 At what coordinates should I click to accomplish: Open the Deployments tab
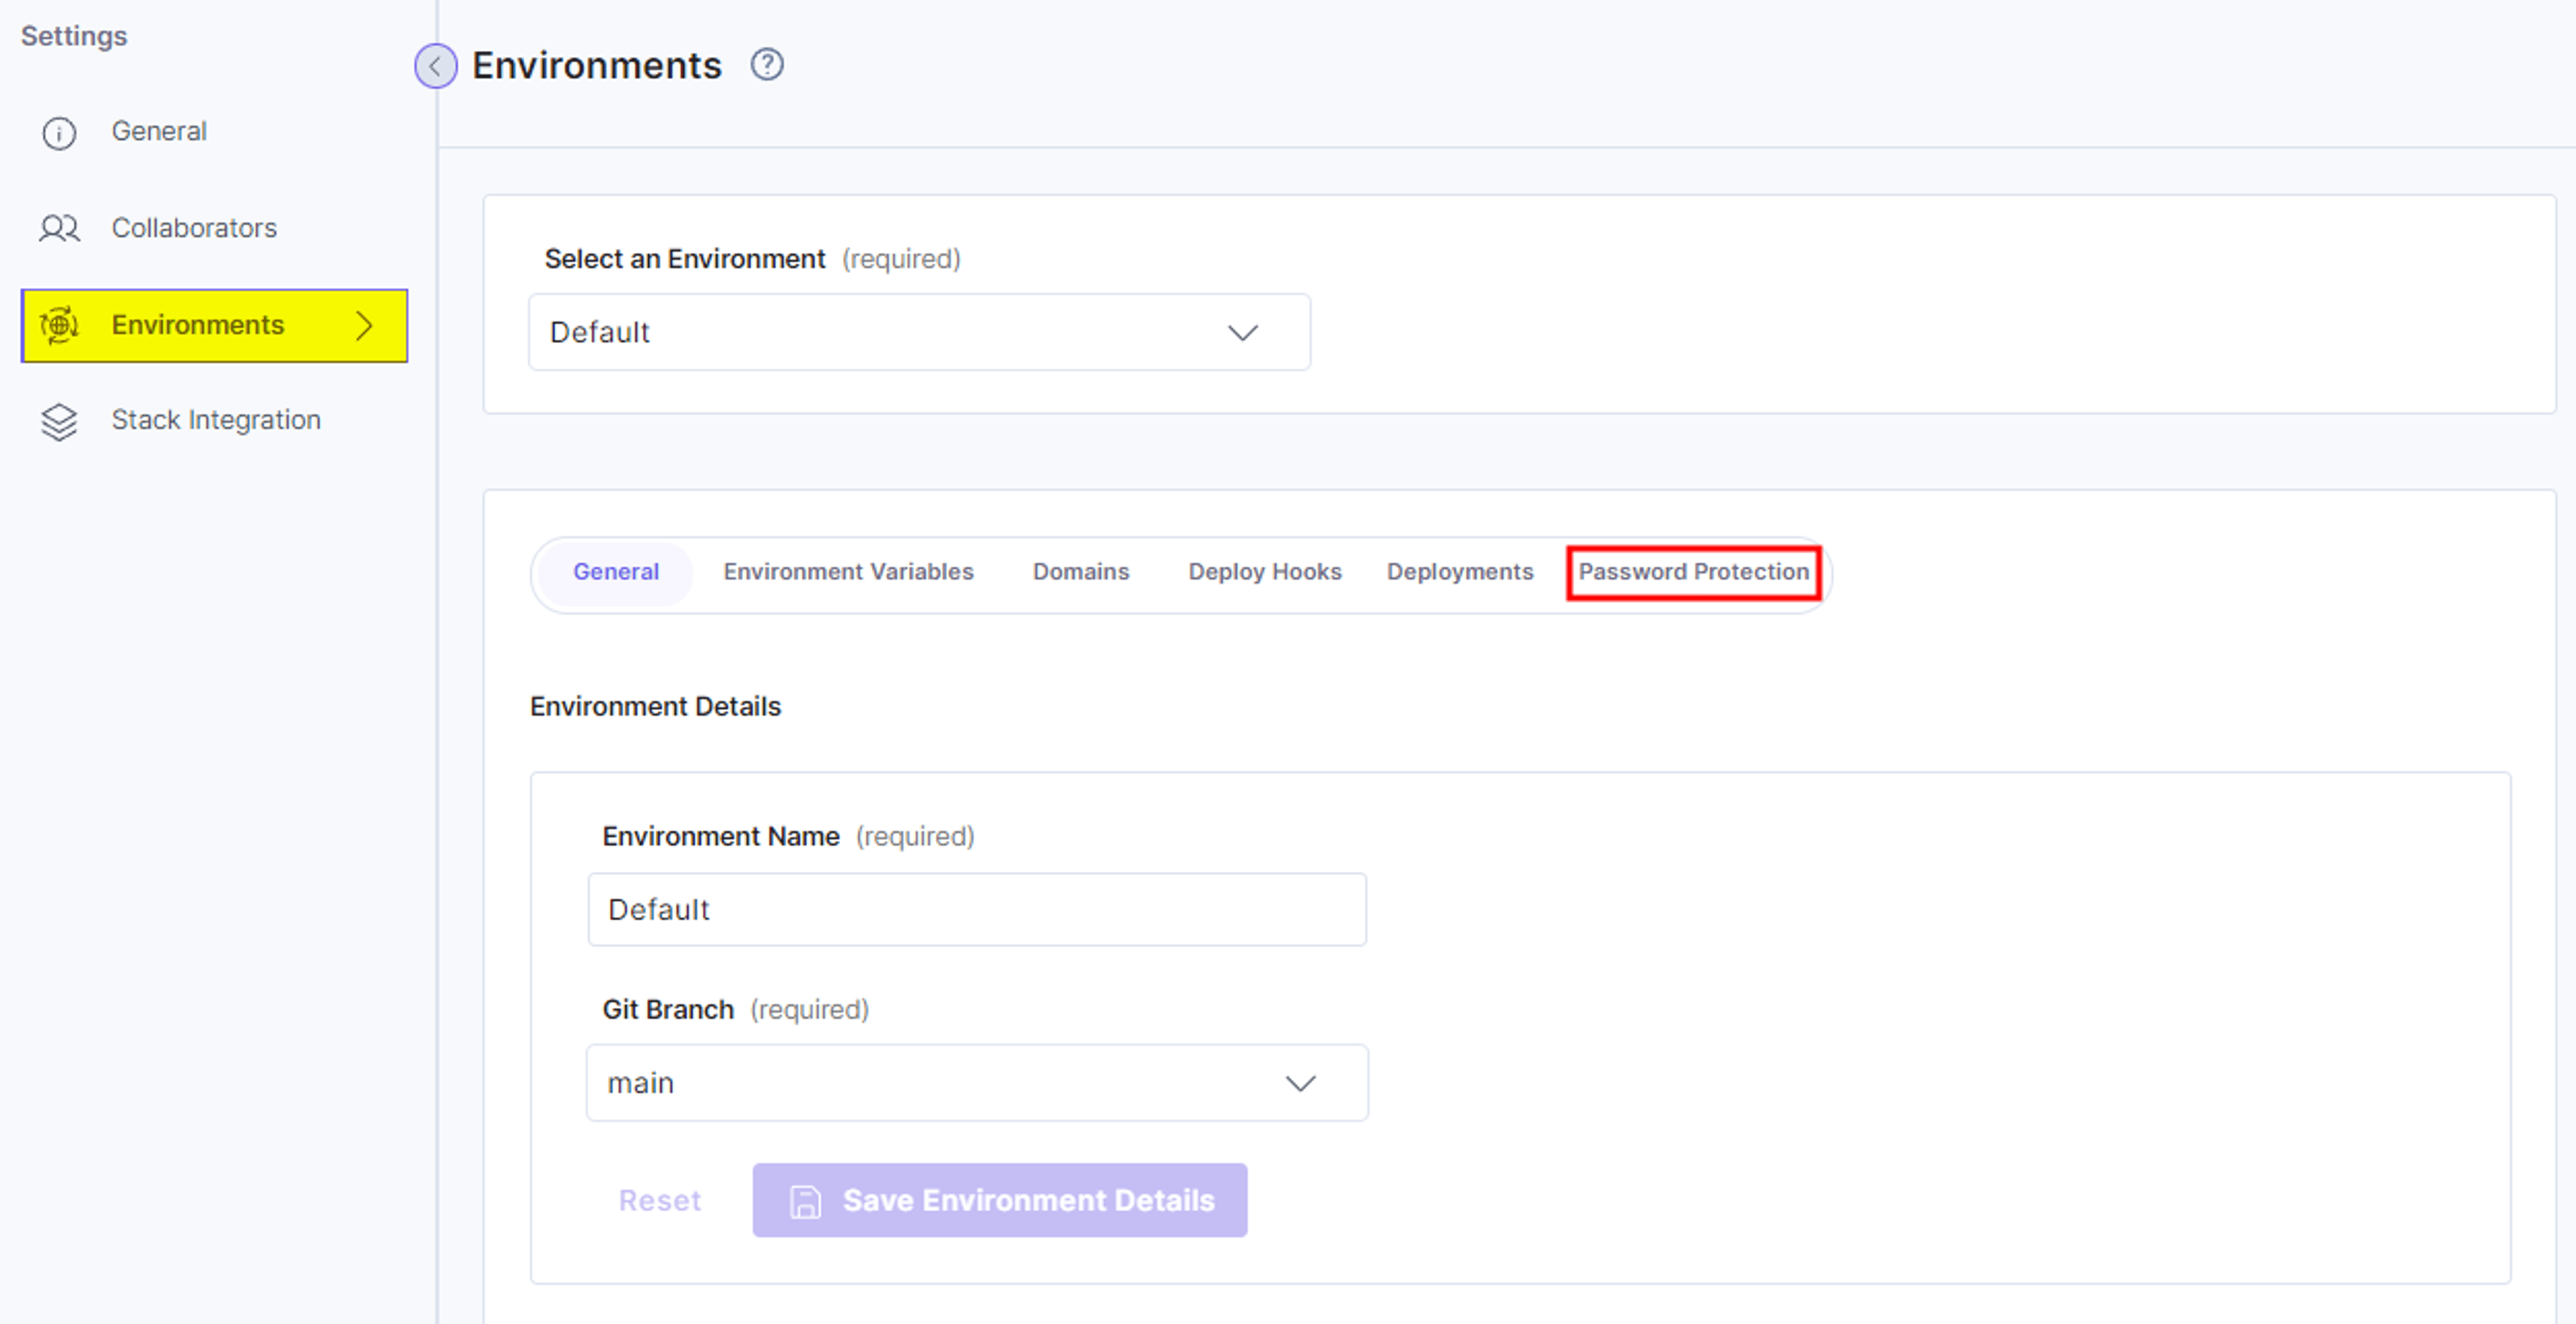point(1459,572)
